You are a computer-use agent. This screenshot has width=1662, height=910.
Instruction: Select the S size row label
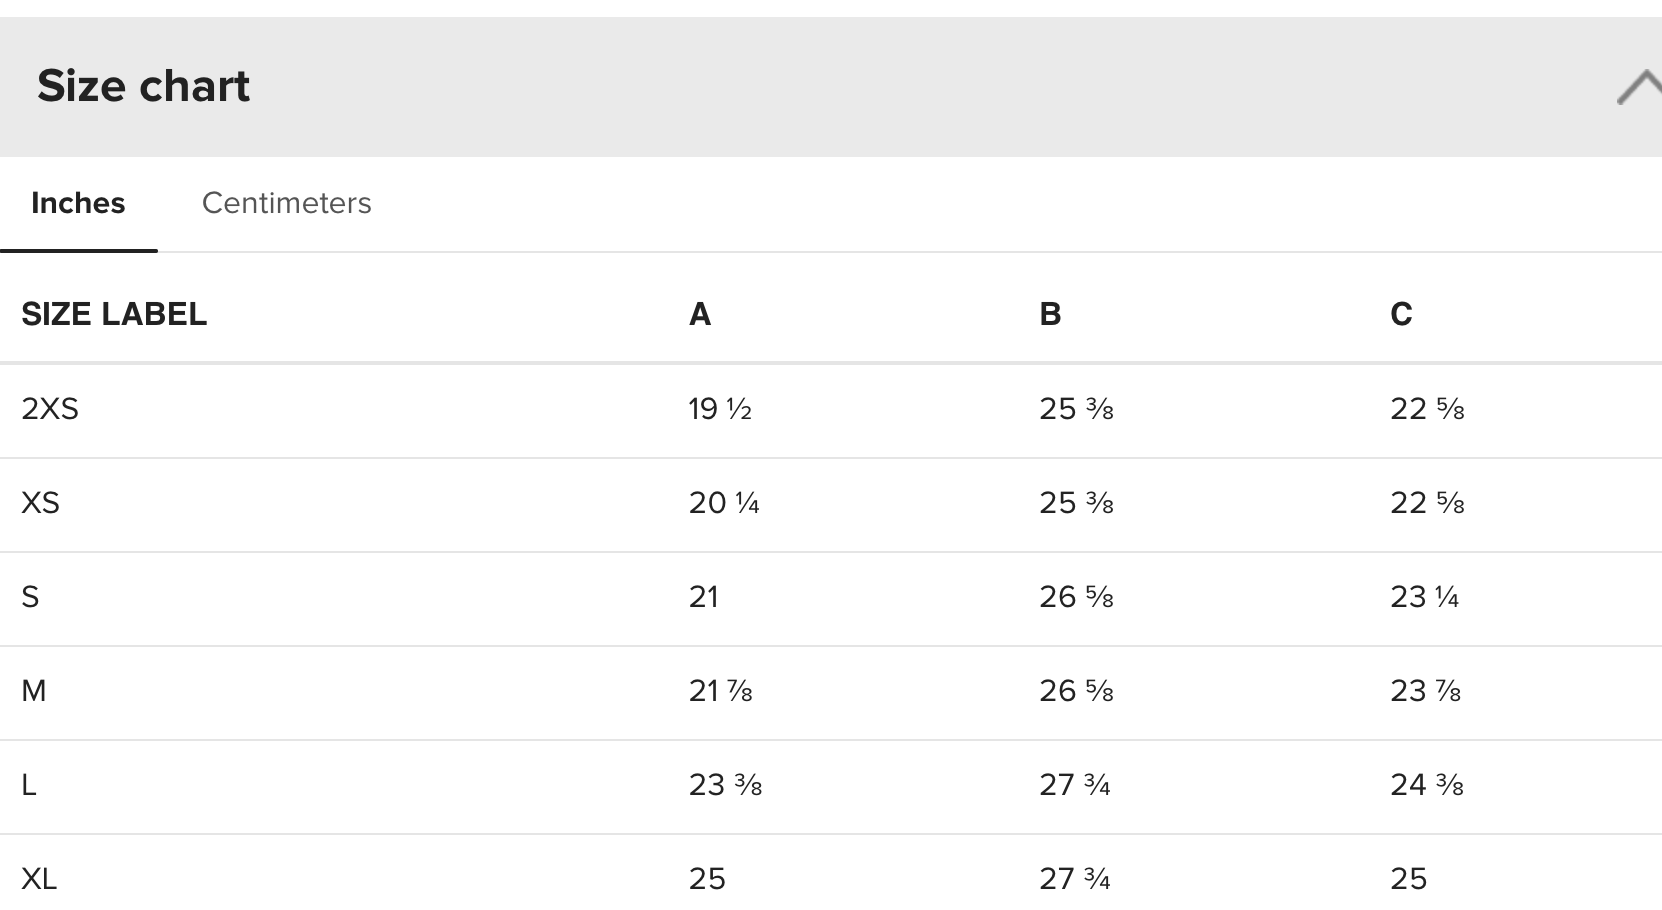coord(30,597)
